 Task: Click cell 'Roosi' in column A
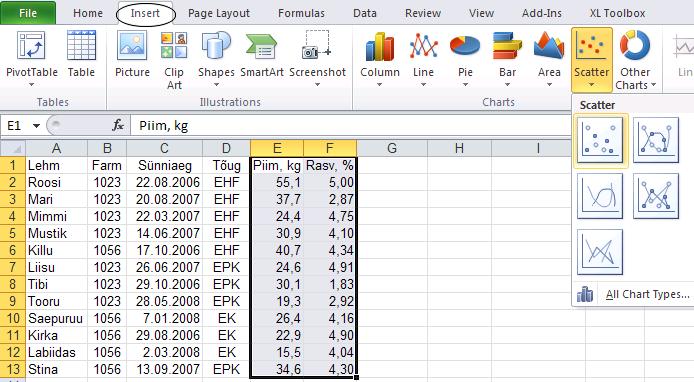tap(57, 182)
